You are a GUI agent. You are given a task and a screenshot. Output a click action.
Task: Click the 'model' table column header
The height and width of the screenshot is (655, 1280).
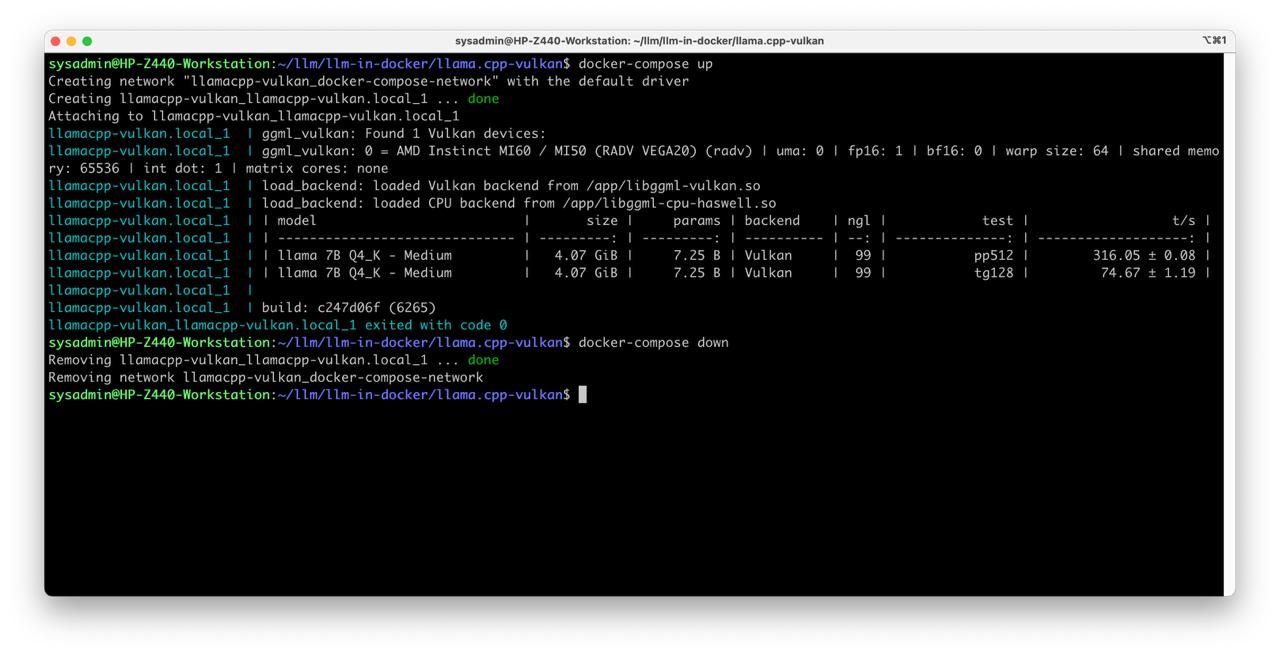pyautogui.click(x=297, y=221)
